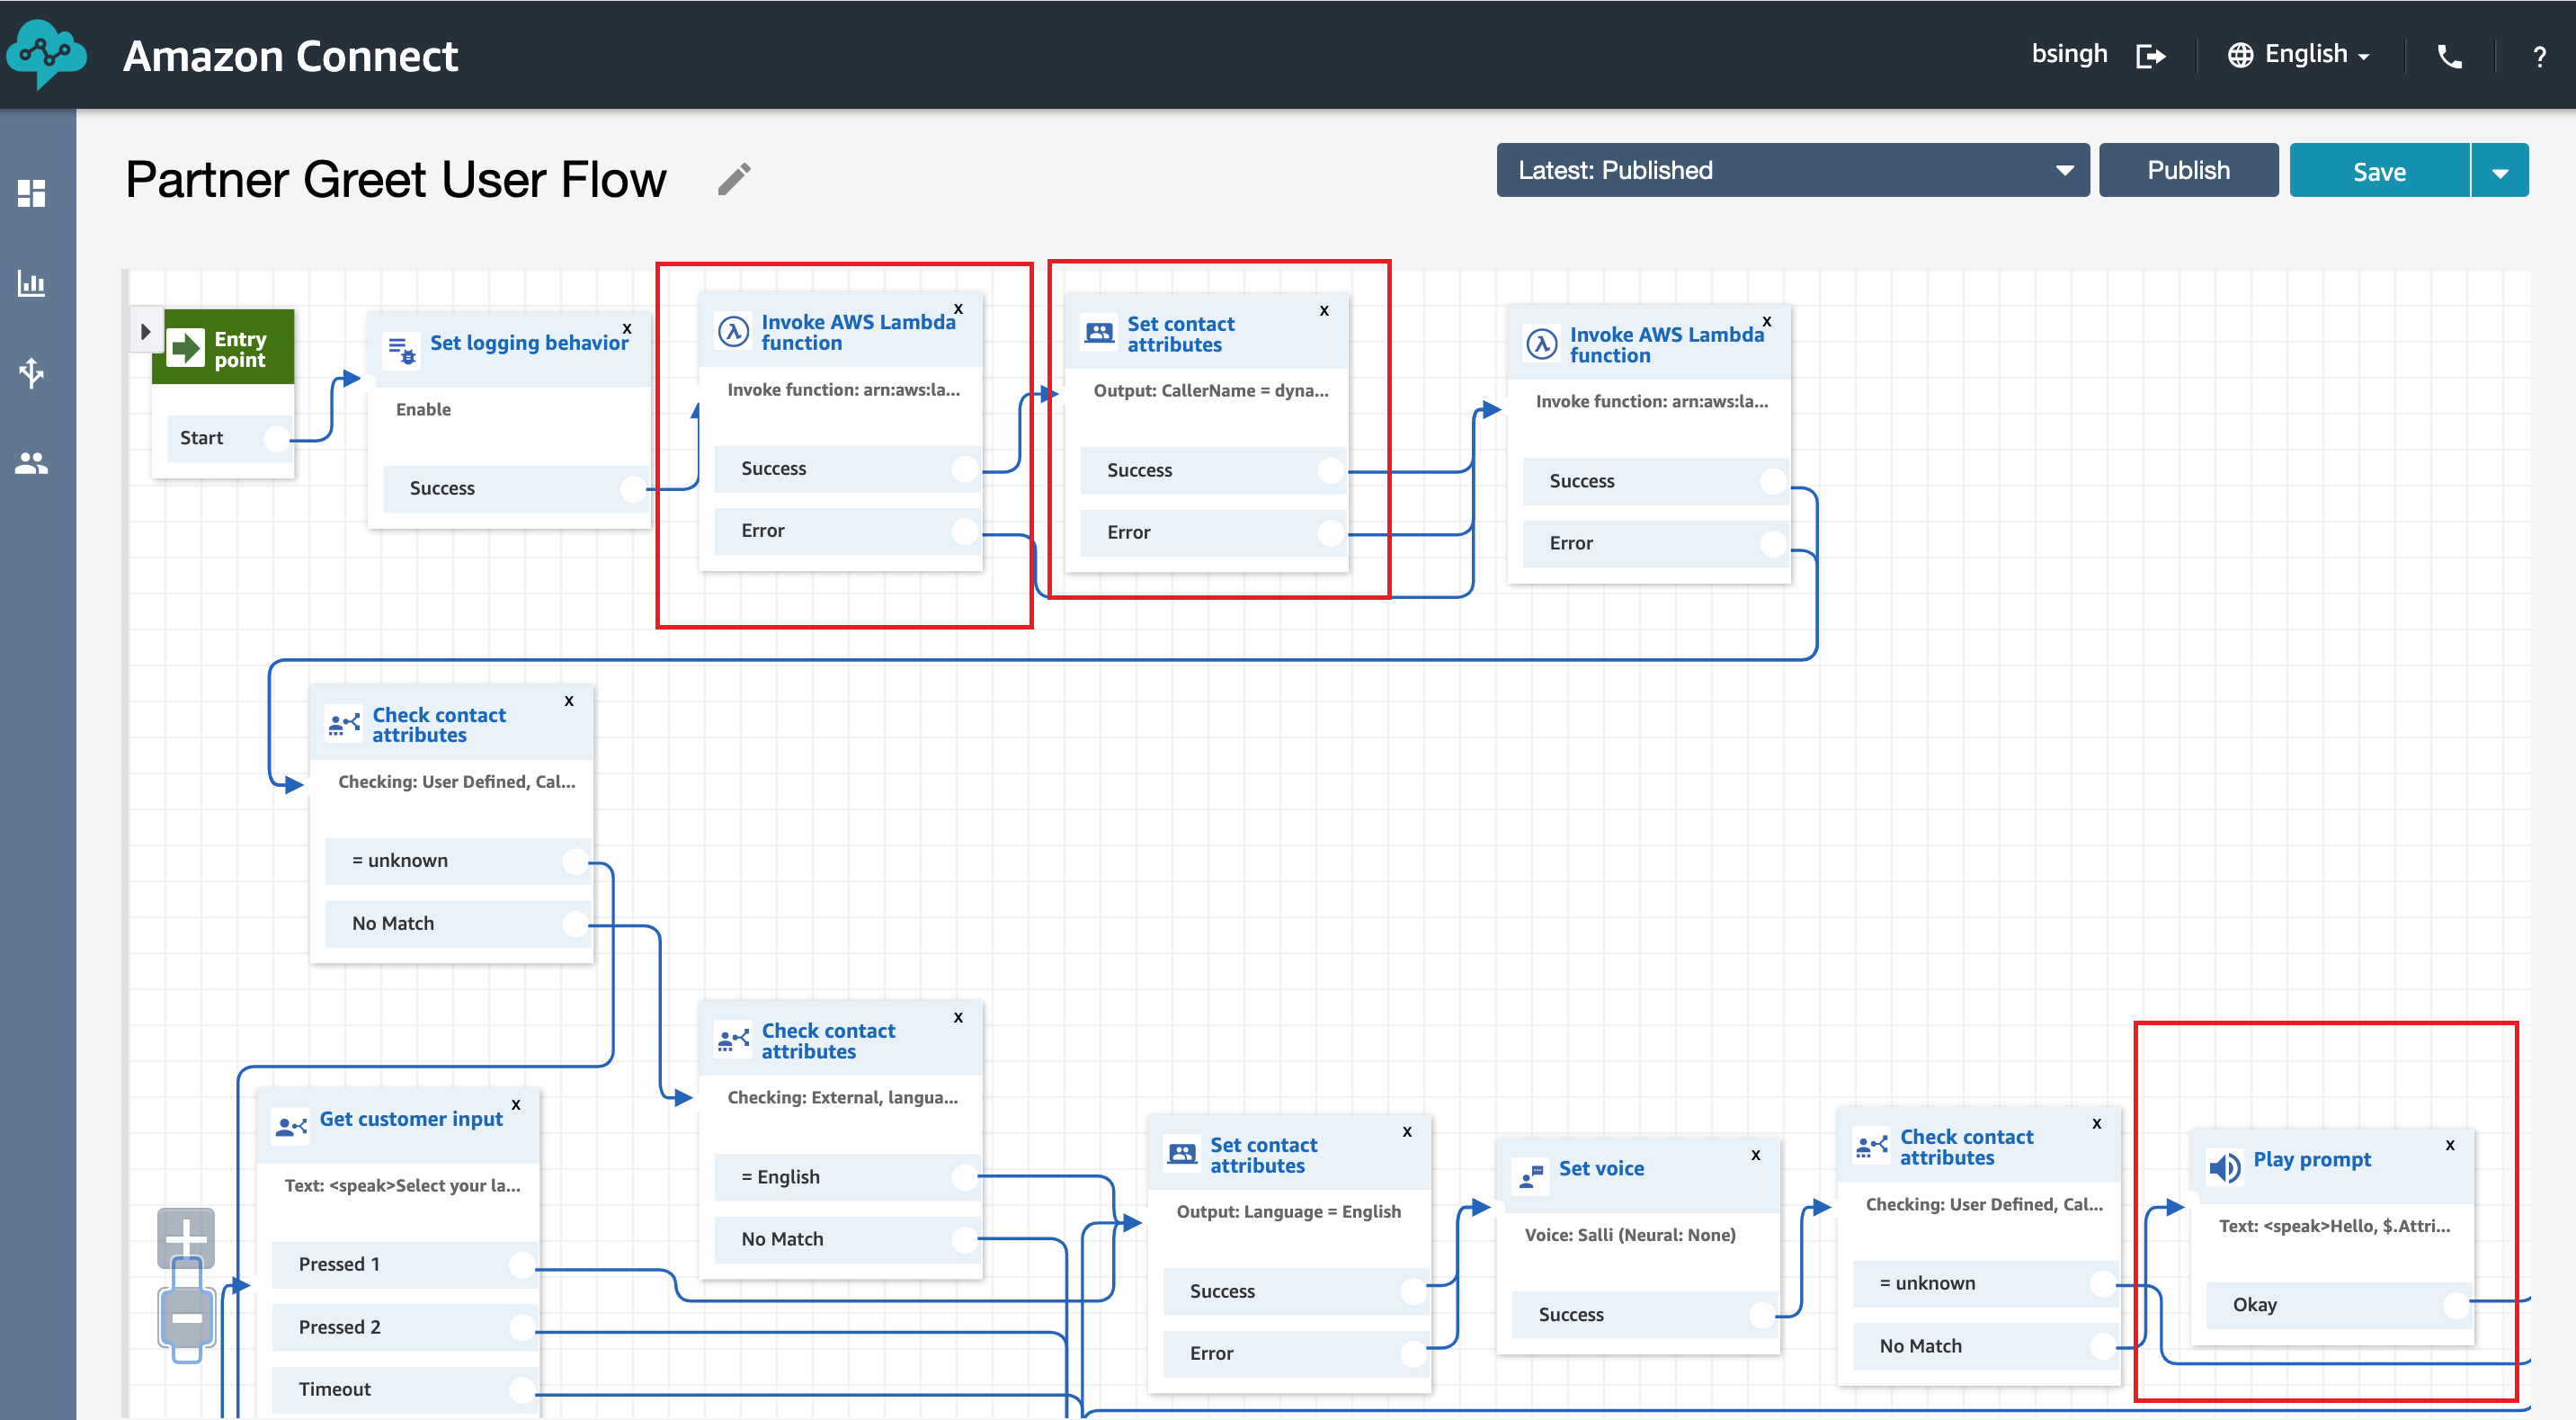Open Set logging behavior block title
Viewport: 2576px width, 1420px height.
point(529,343)
